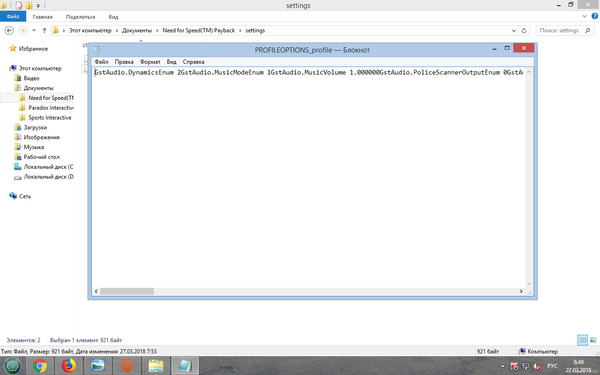The width and height of the screenshot is (600, 375).
Task: Open Изображения in navigation pane
Action: pyautogui.click(x=41, y=137)
